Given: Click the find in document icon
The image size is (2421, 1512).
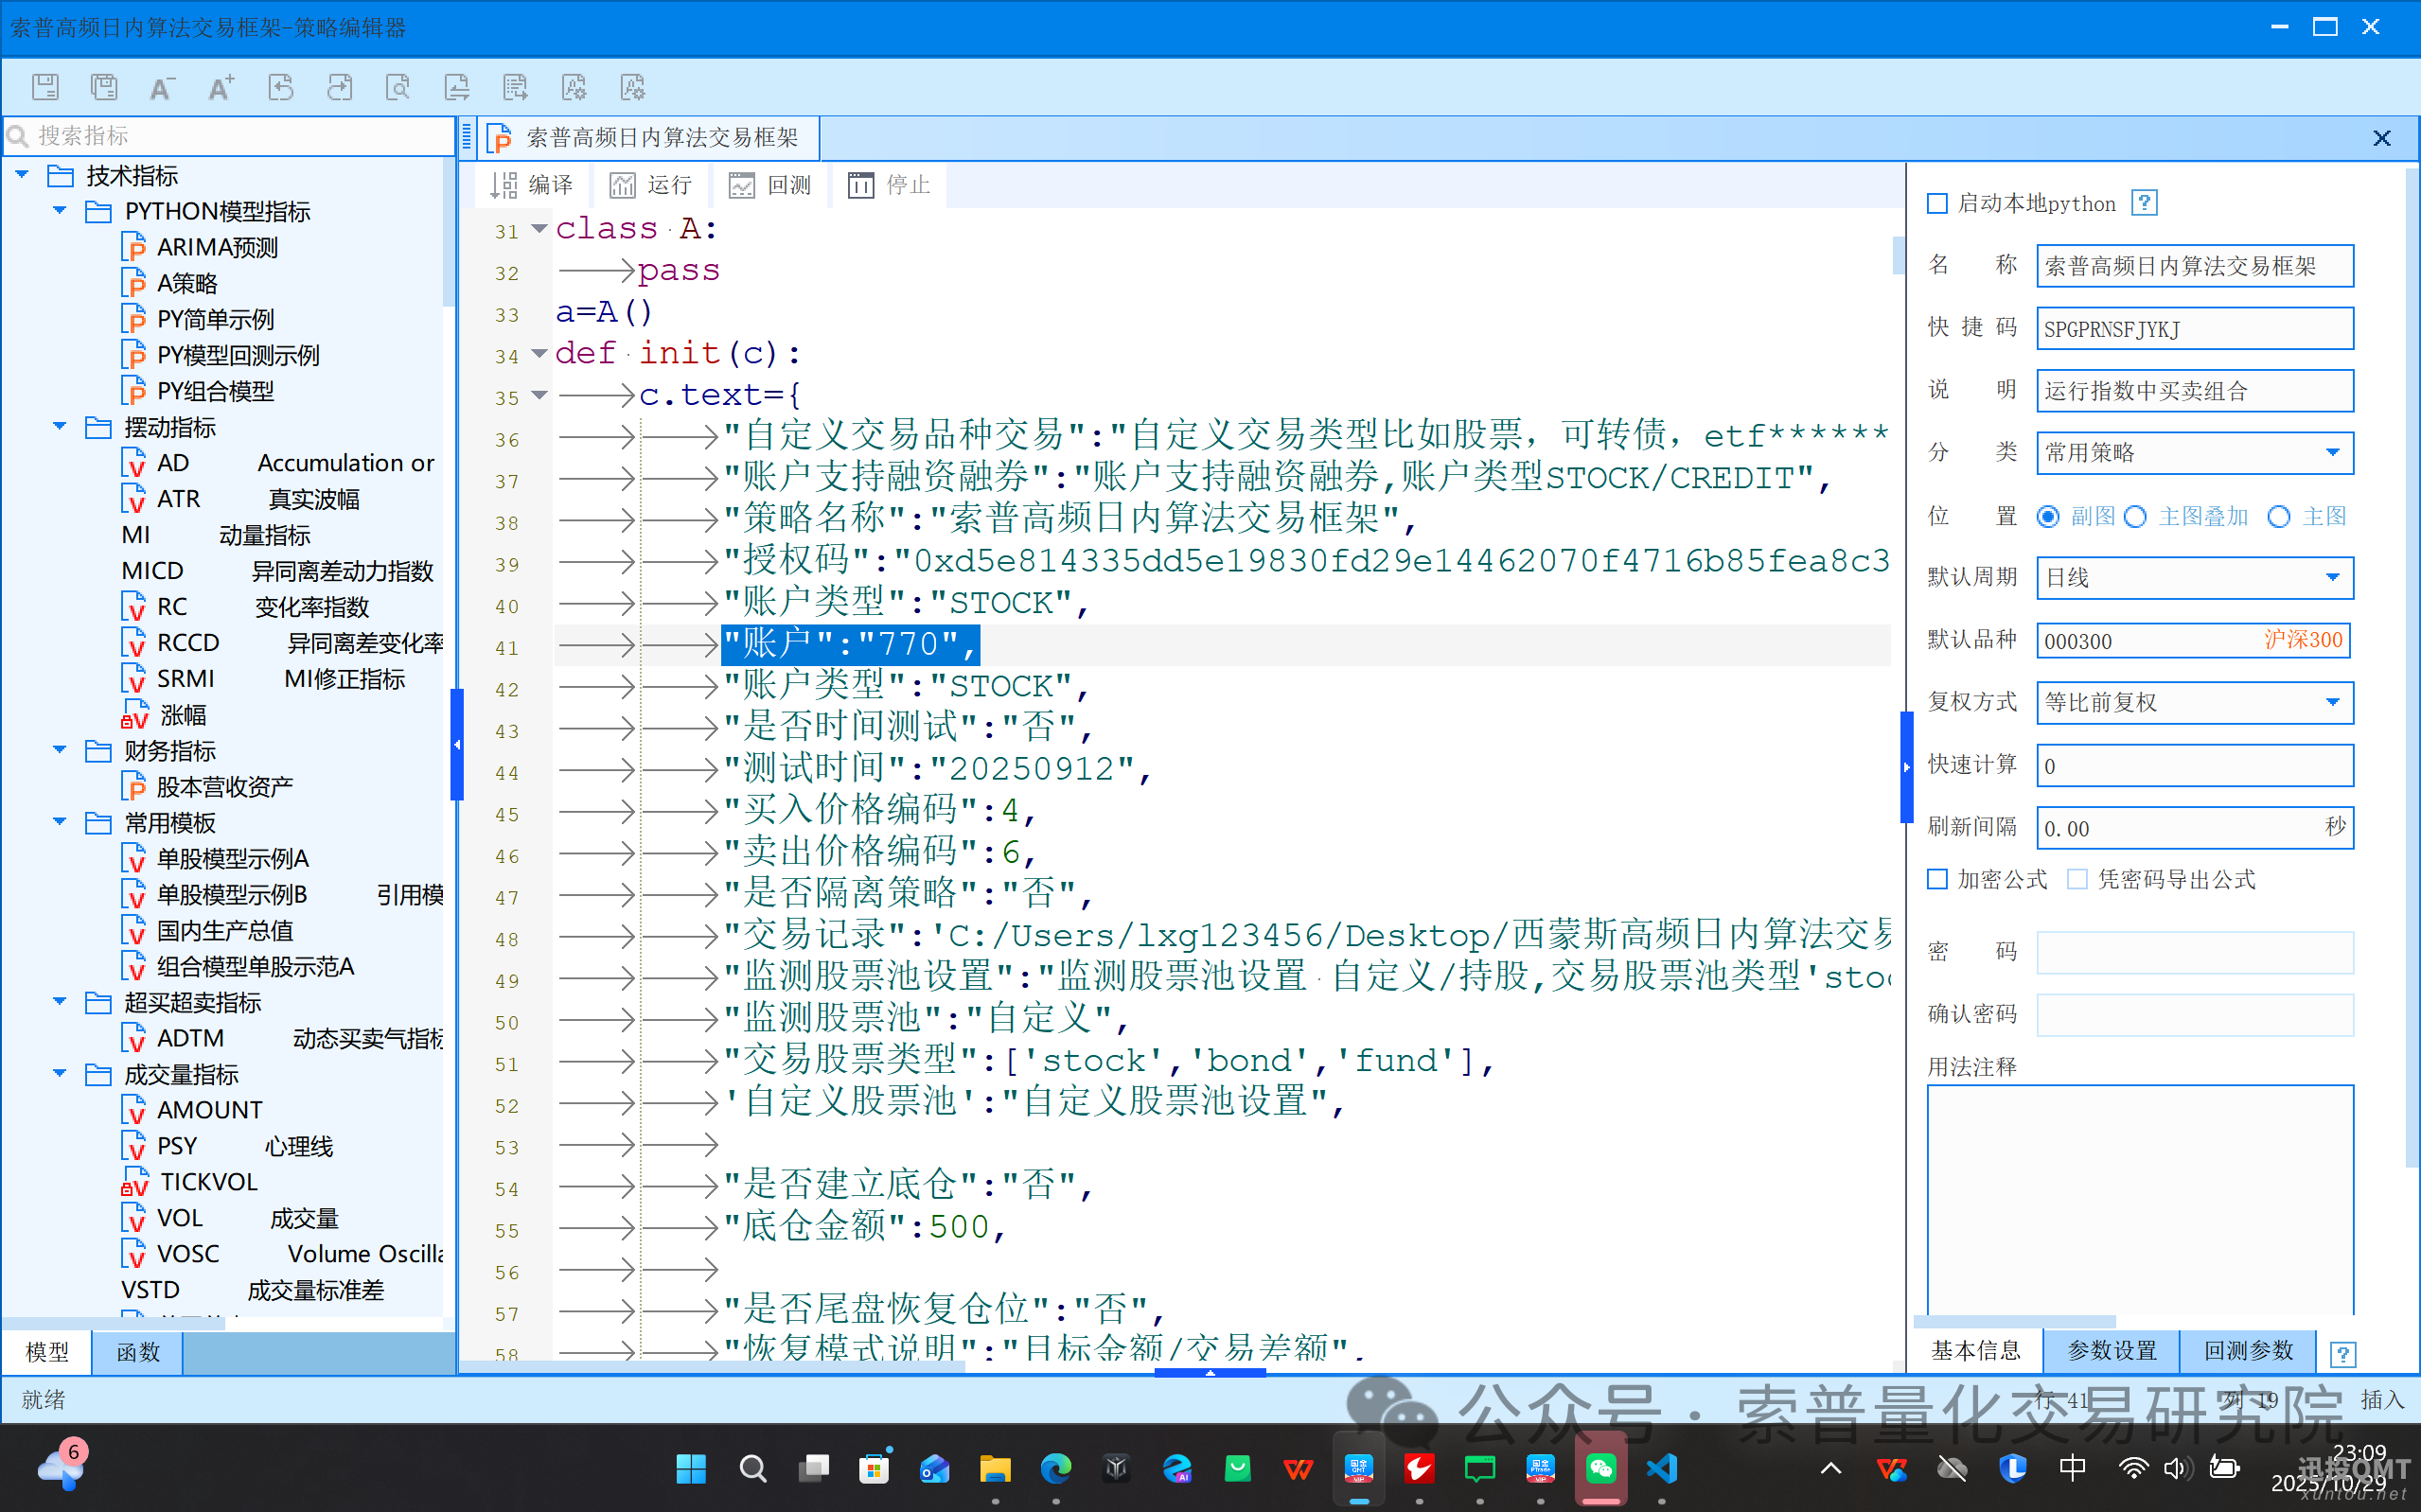Looking at the screenshot, I should click(398, 87).
